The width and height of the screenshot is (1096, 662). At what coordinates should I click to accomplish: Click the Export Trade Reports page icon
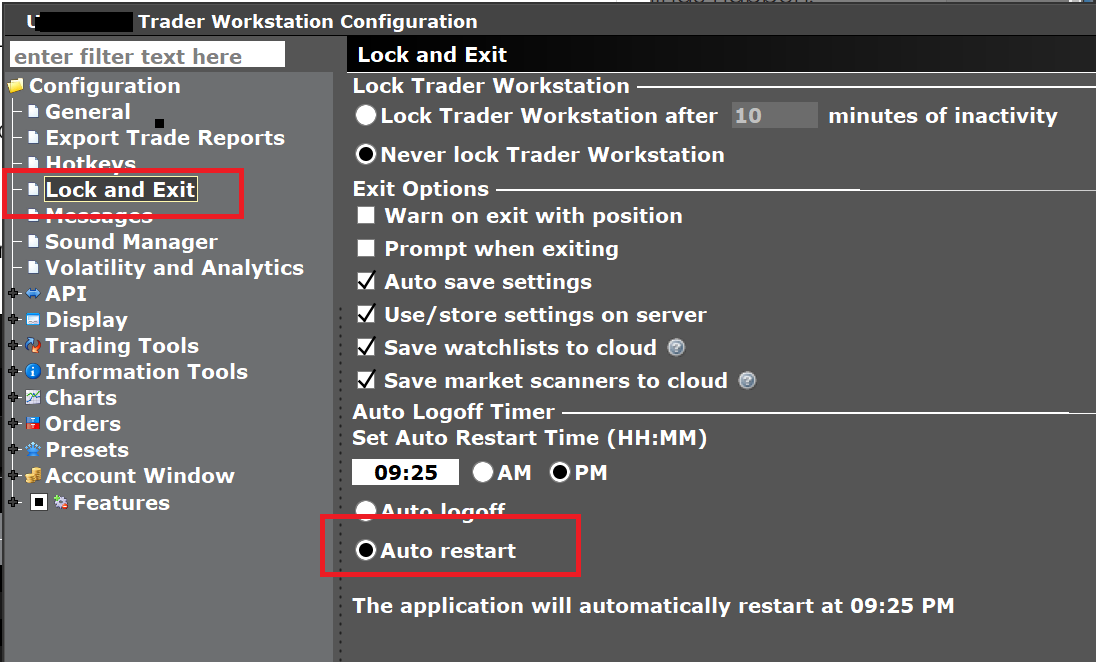click(33, 138)
